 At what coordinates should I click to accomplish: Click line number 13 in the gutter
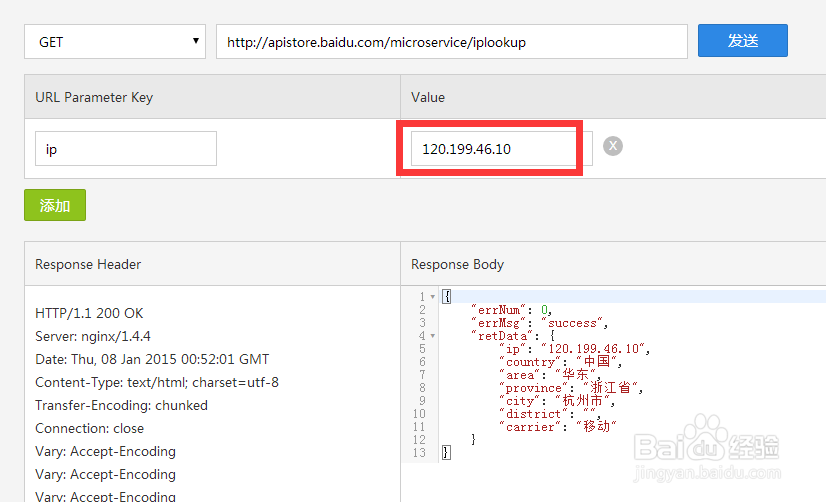pyautogui.click(x=419, y=453)
